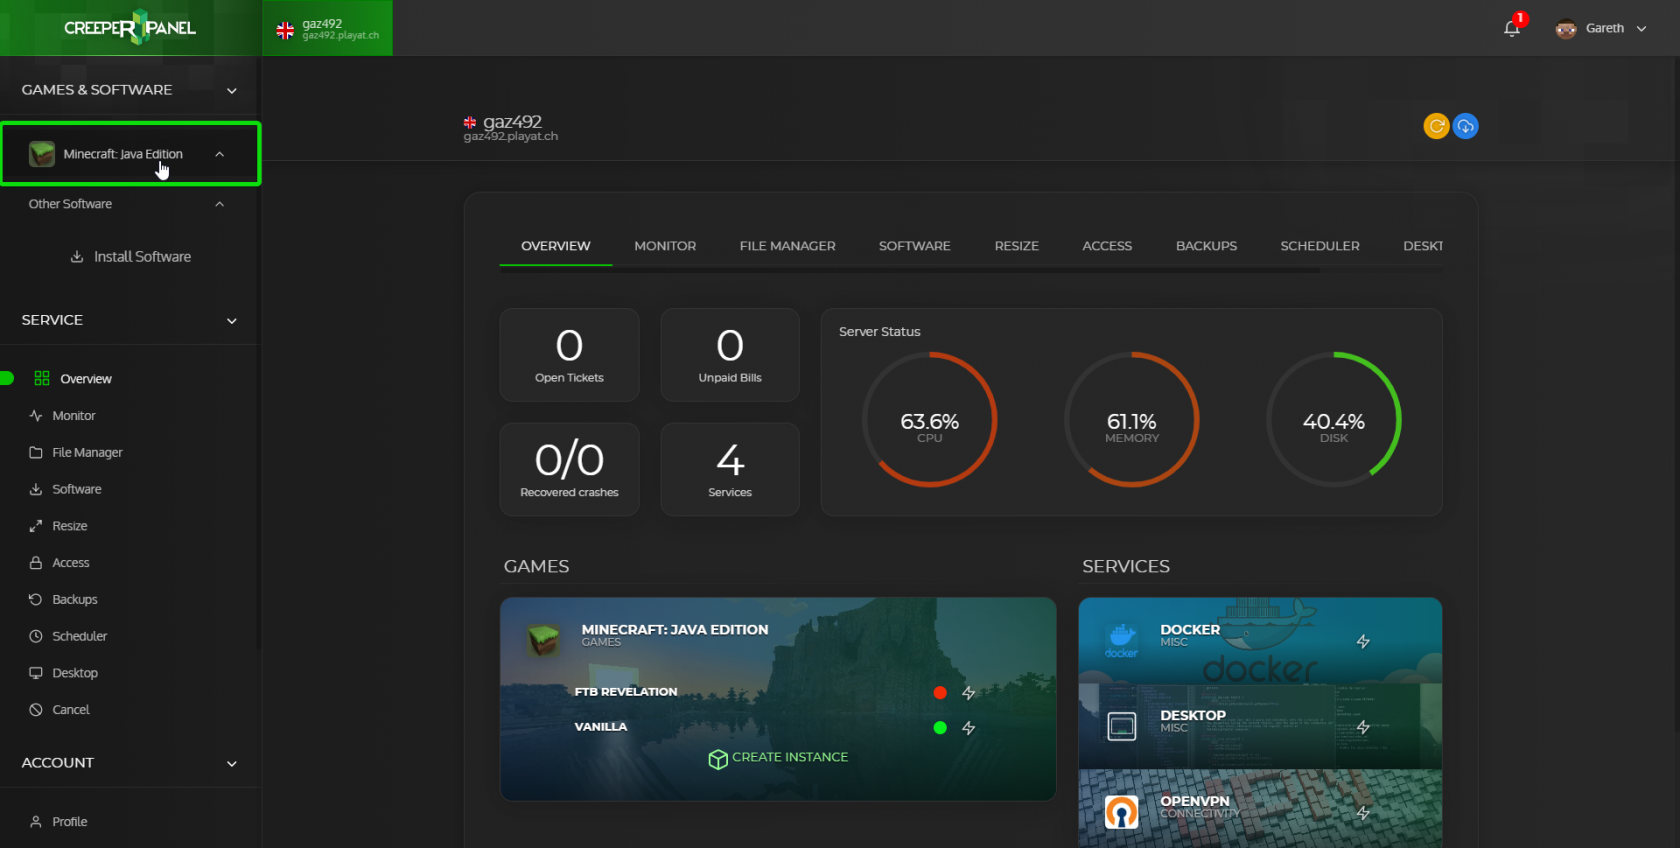Click the Docker whale logo icon

pos(1122,639)
